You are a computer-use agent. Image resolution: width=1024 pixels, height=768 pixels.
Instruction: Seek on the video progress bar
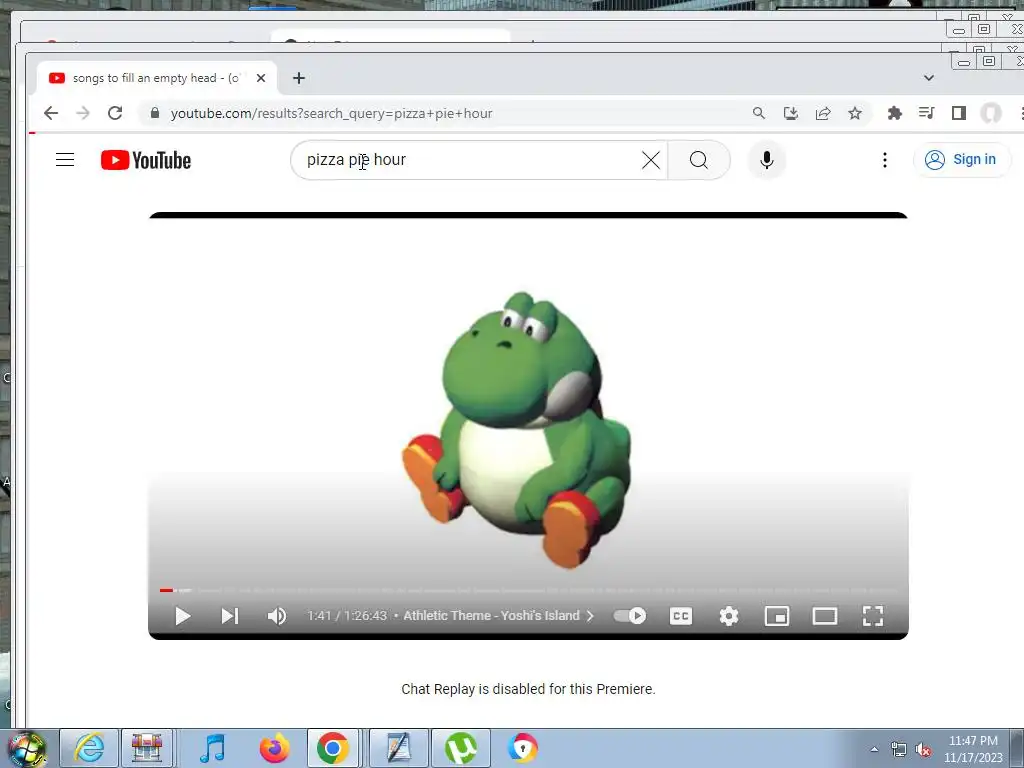pos(528,590)
